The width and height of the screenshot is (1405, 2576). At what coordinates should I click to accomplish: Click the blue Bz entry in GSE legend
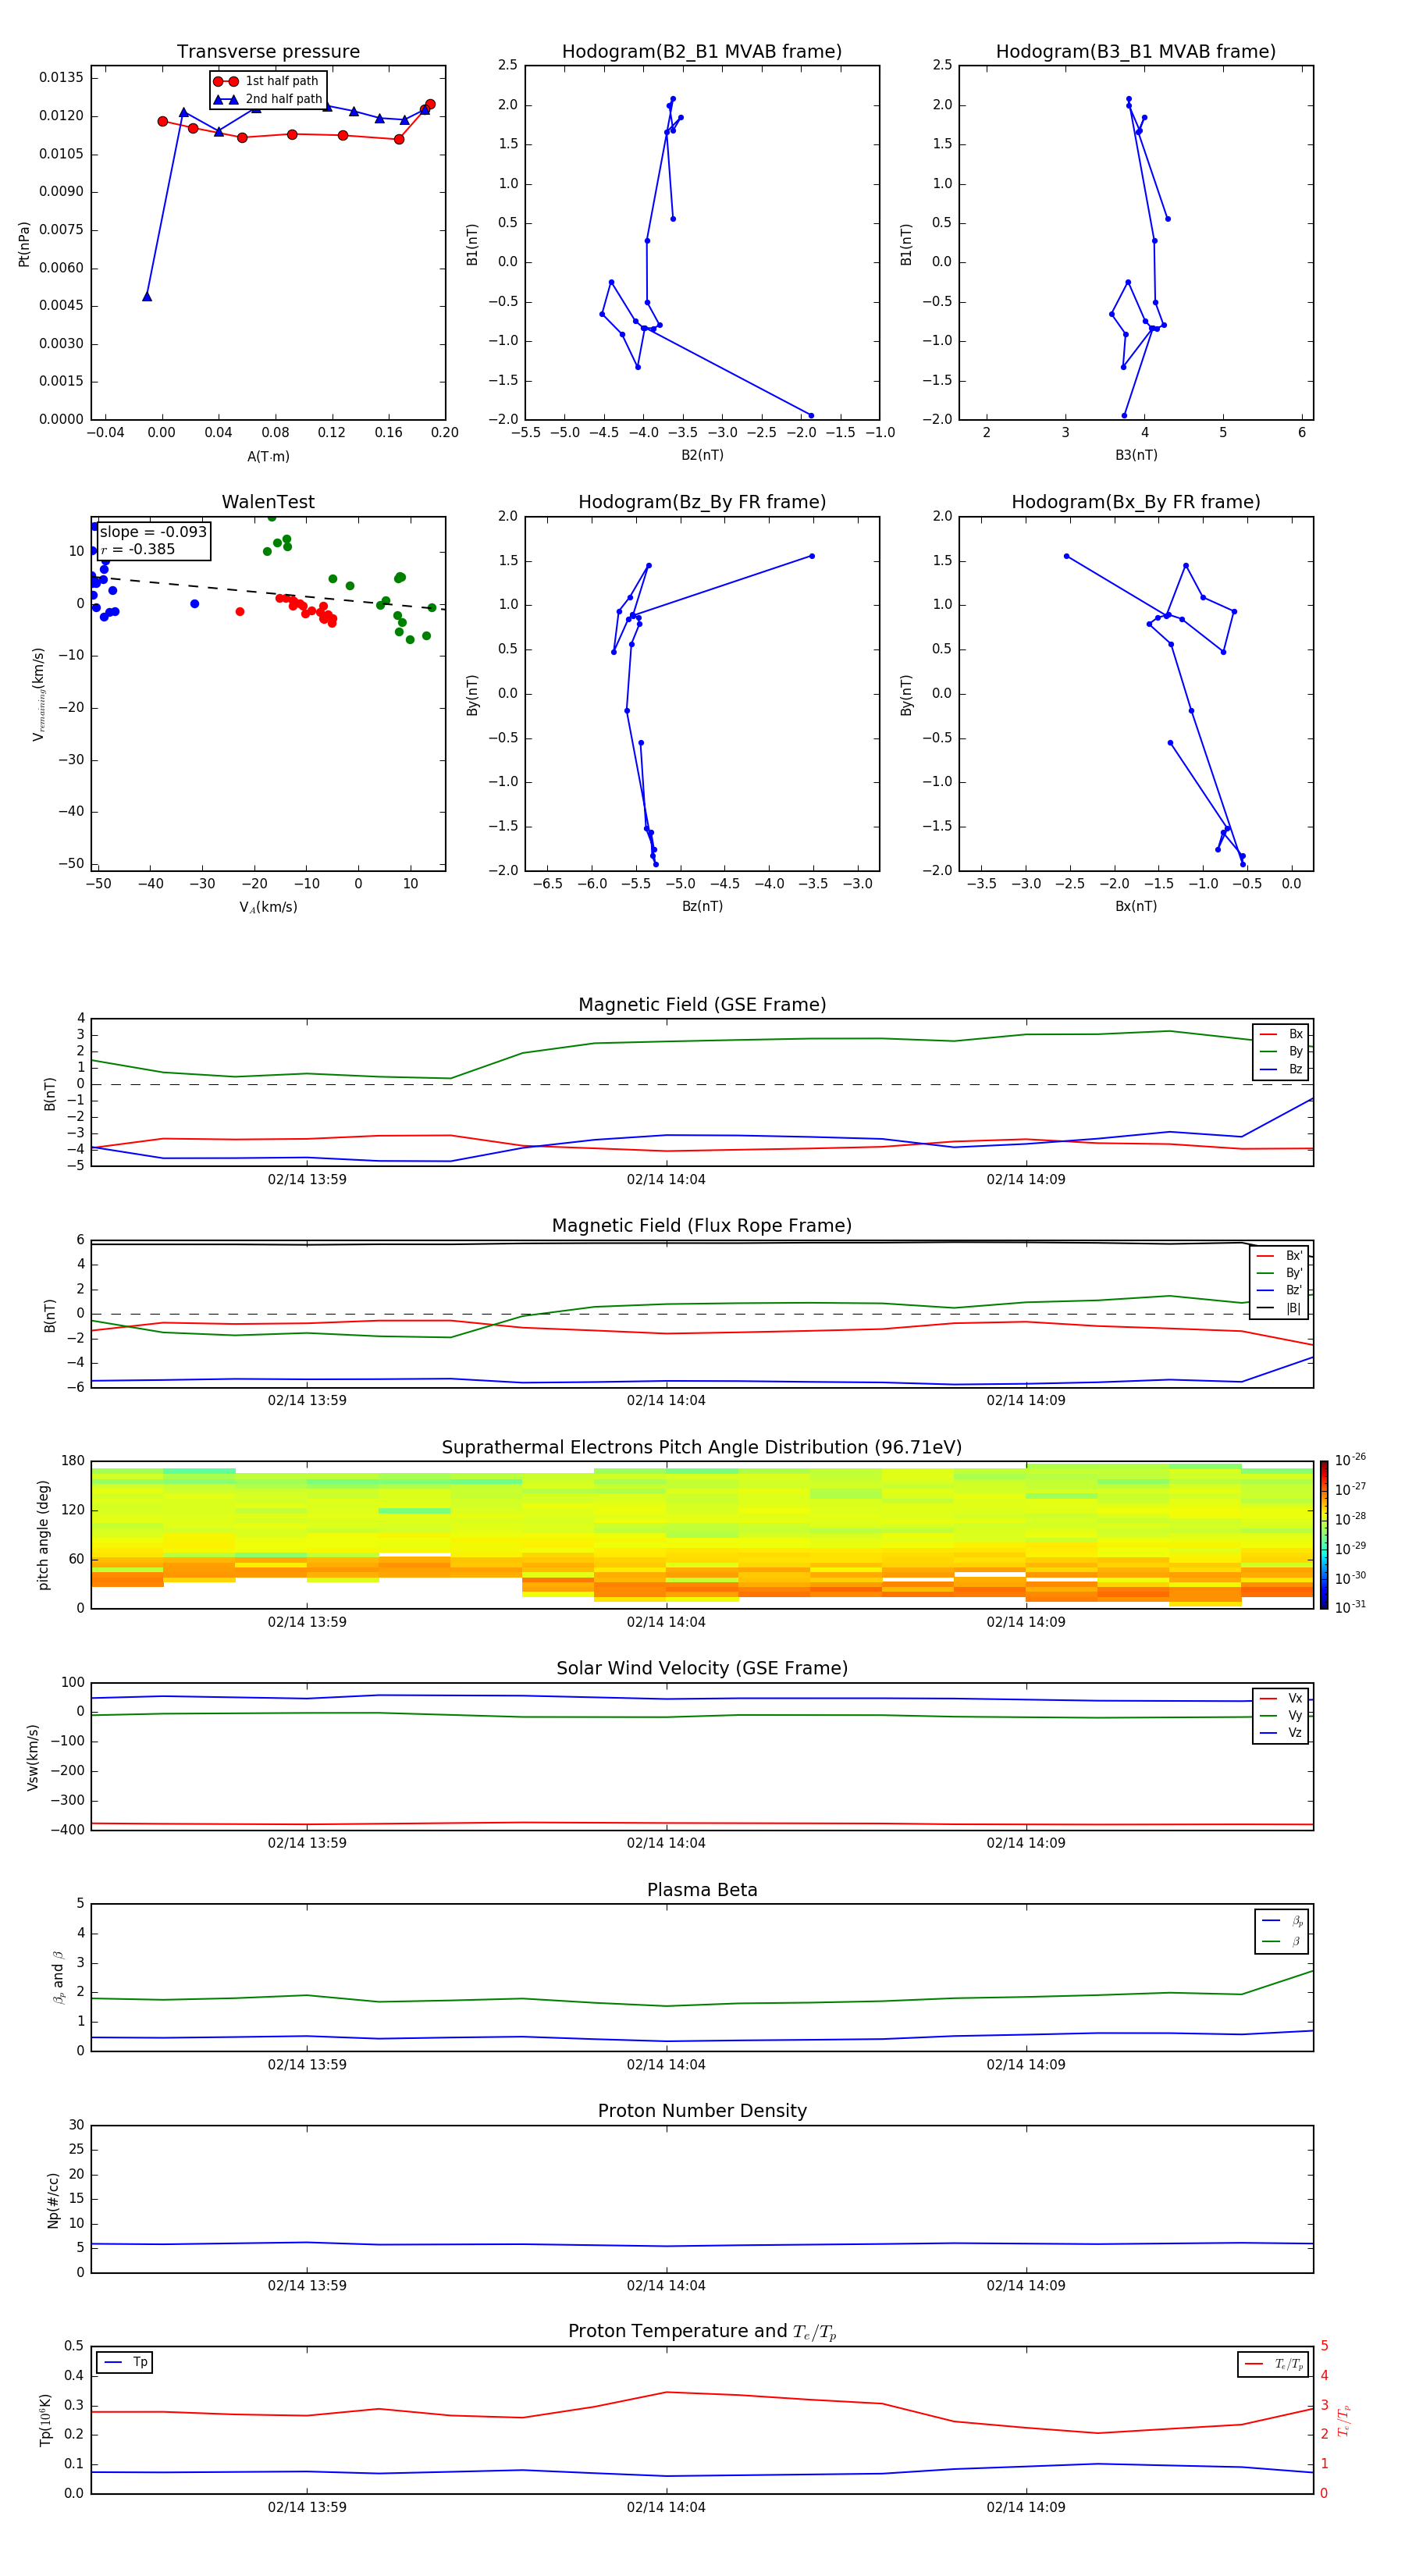point(1281,1069)
